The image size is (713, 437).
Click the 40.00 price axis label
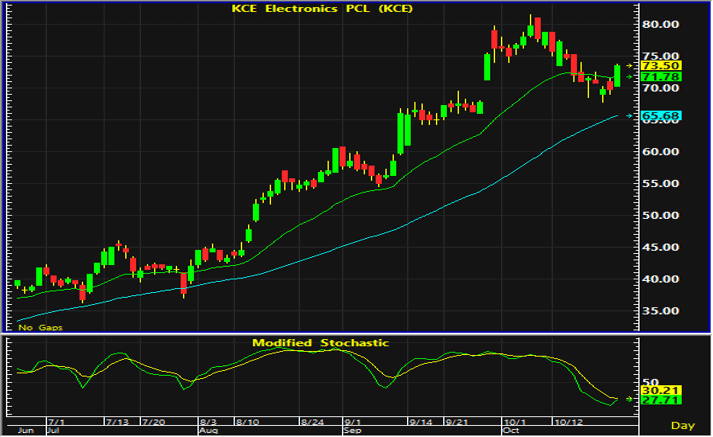coord(660,279)
